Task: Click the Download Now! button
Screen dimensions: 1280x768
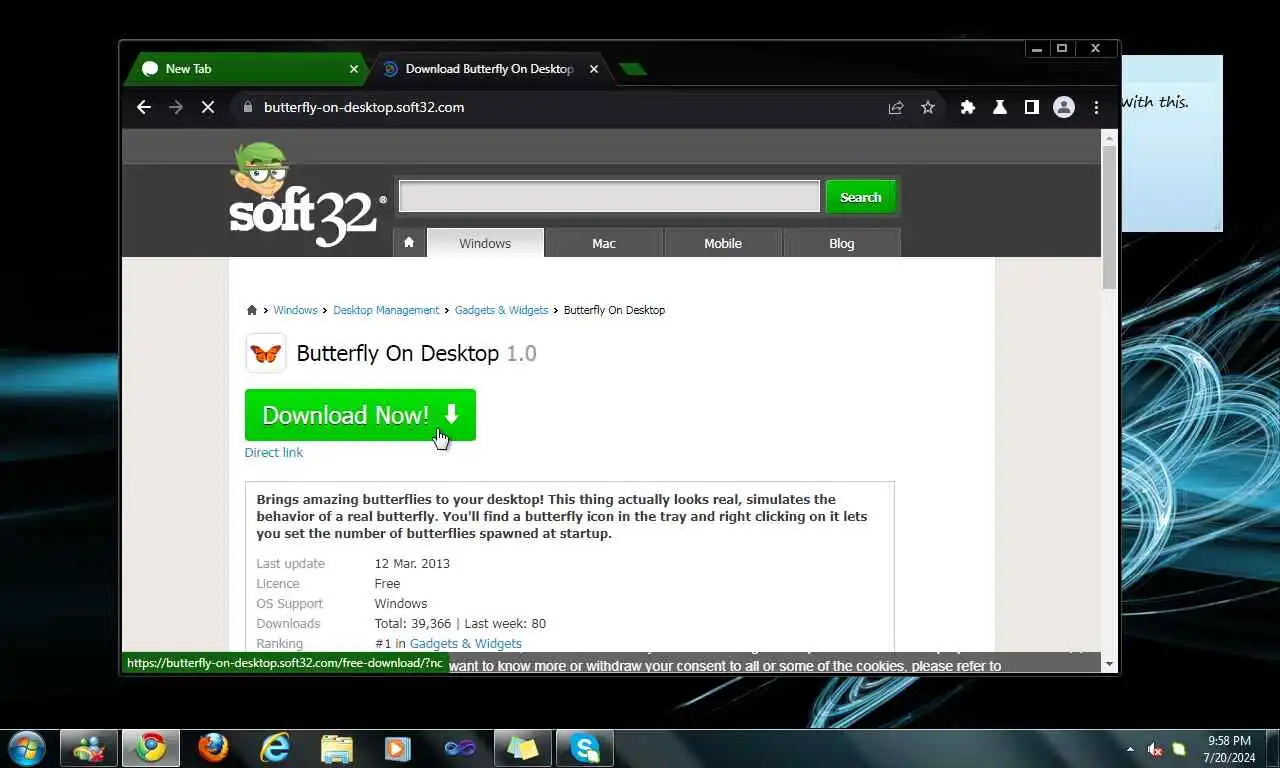Action: 360,415
